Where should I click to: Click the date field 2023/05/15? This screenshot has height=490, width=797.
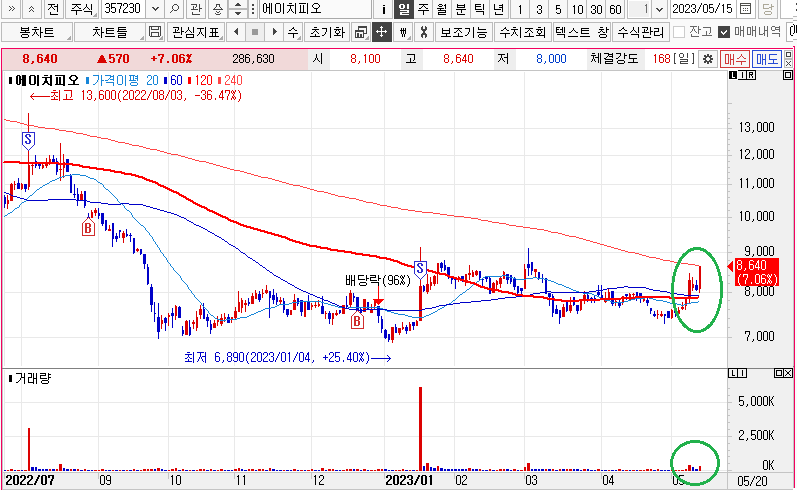702,9
